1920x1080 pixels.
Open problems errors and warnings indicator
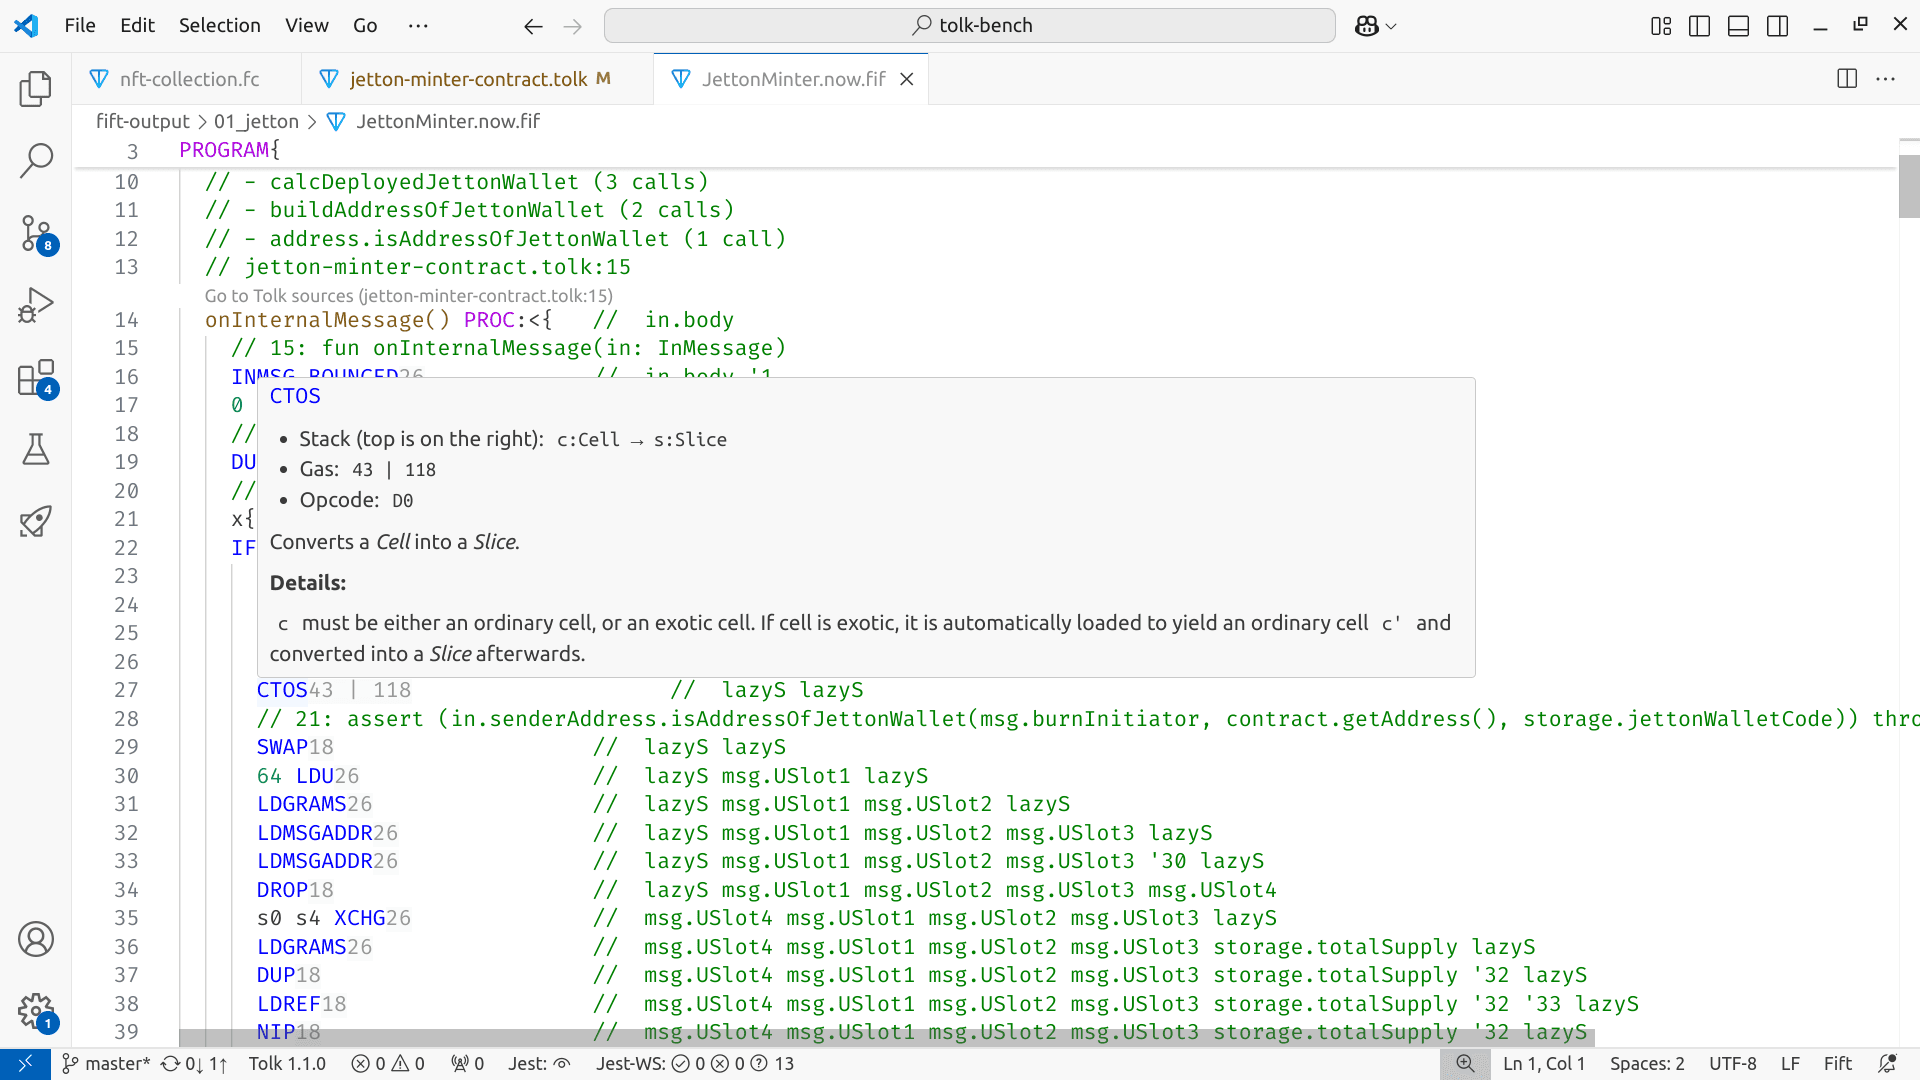(388, 1064)
